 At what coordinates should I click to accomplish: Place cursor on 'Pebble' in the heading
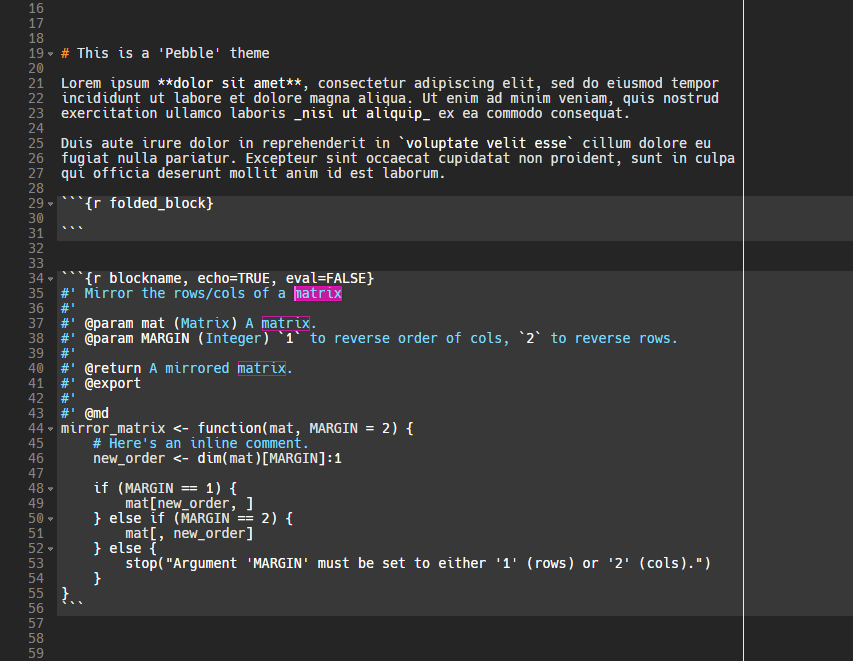[189, 53]
